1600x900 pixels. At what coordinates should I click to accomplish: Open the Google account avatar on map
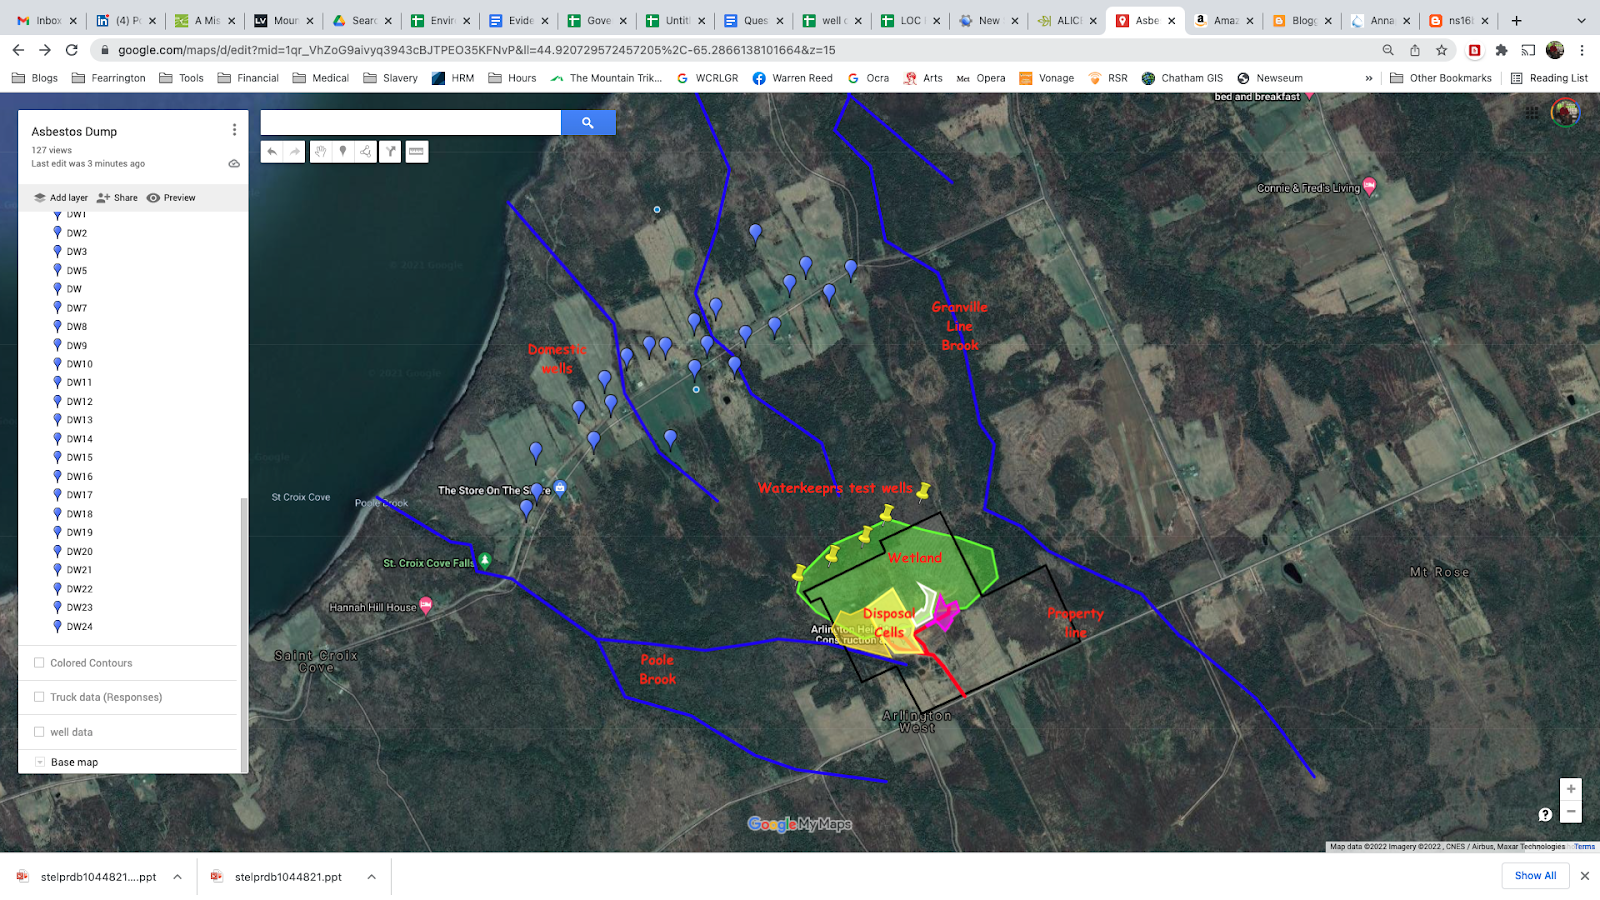point(1566,113)
